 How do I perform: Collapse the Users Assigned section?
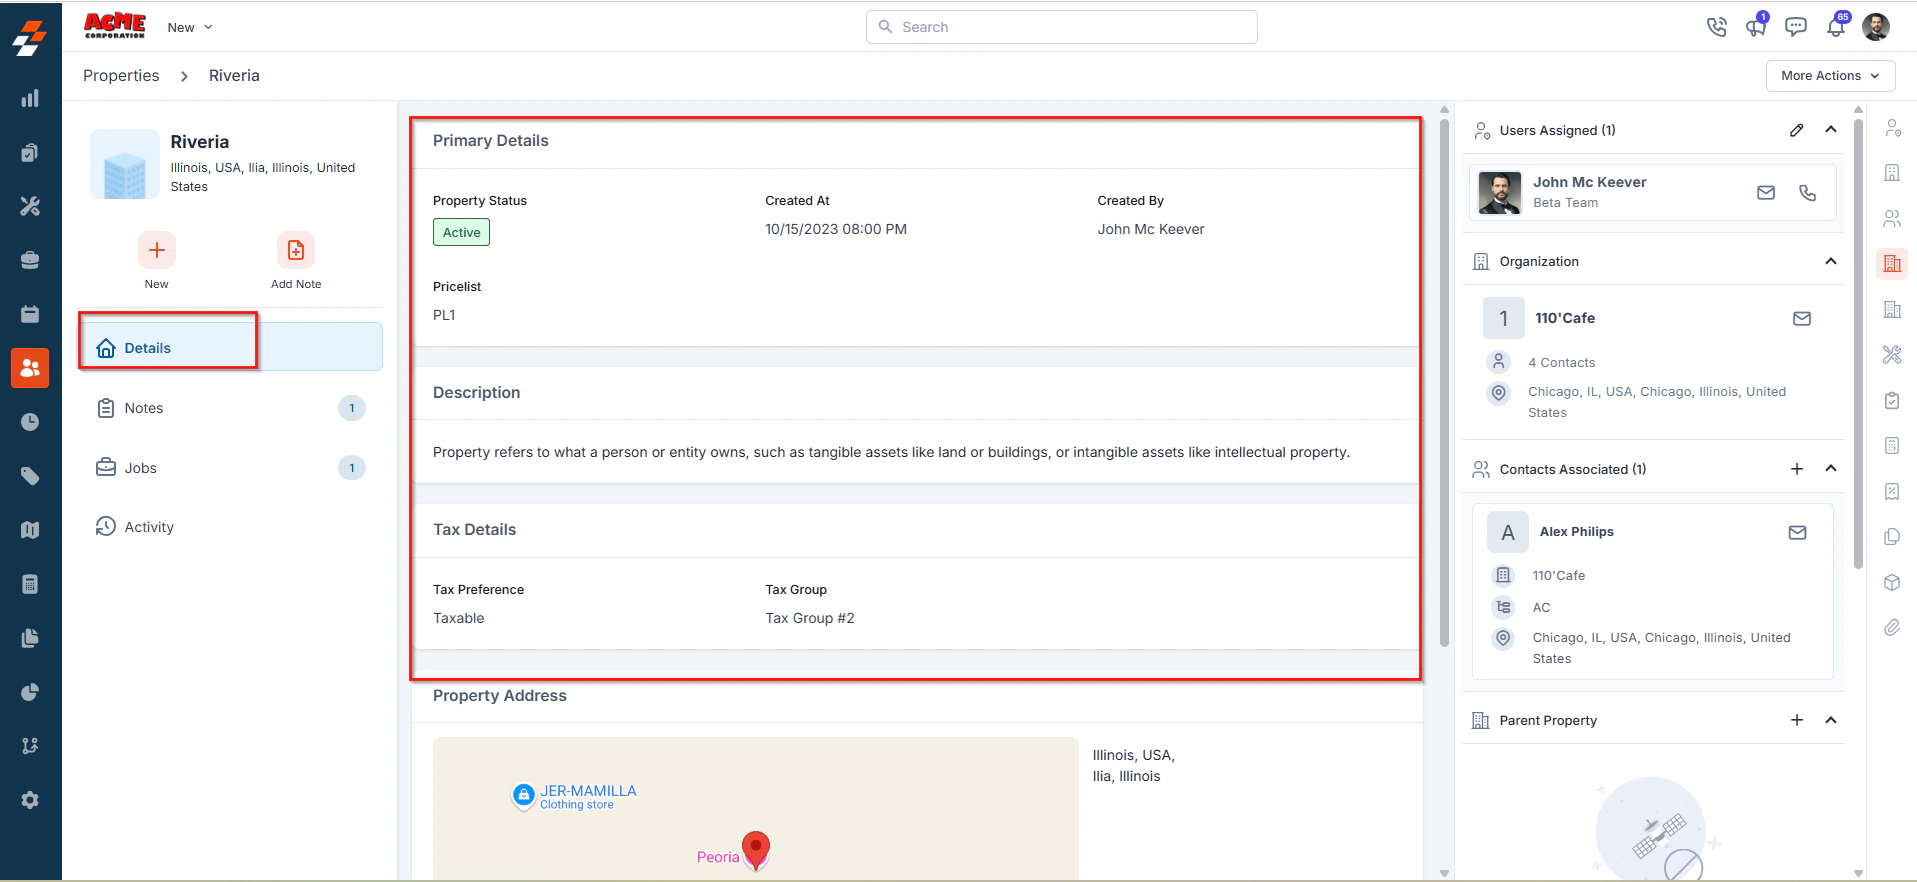click(x=1831, y=130)
